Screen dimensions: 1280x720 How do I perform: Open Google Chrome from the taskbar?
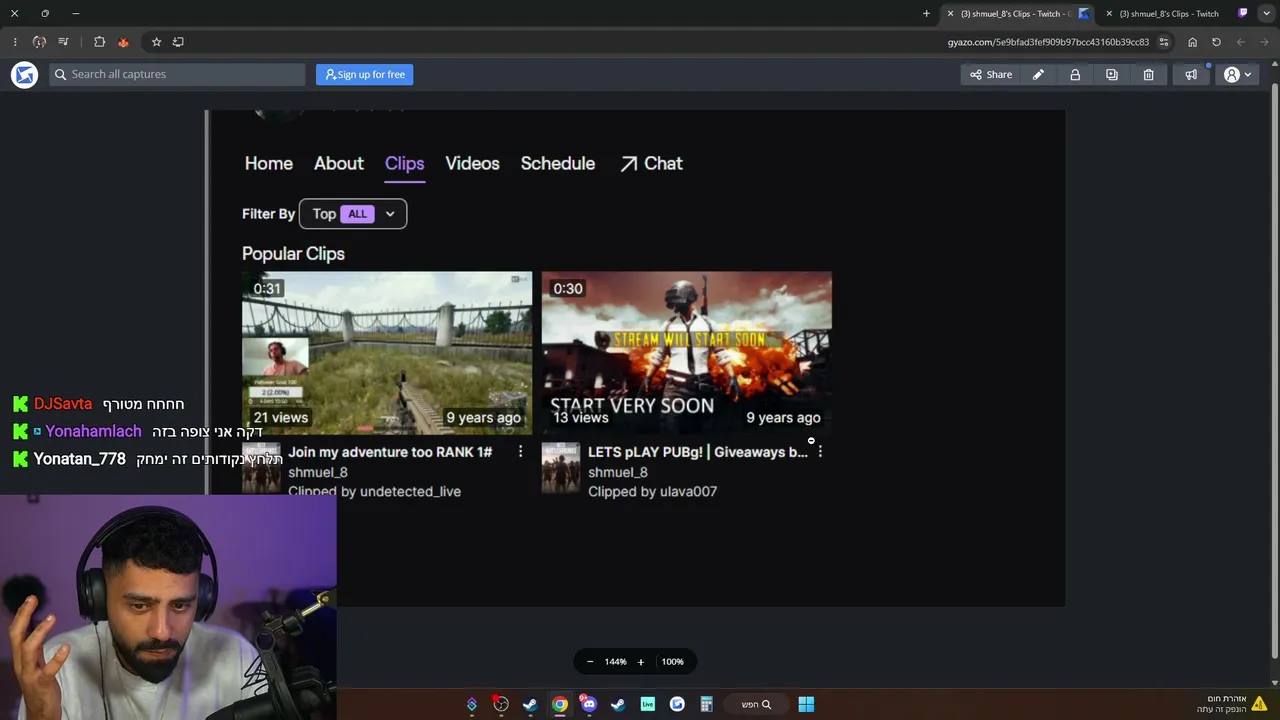point(560,705)
